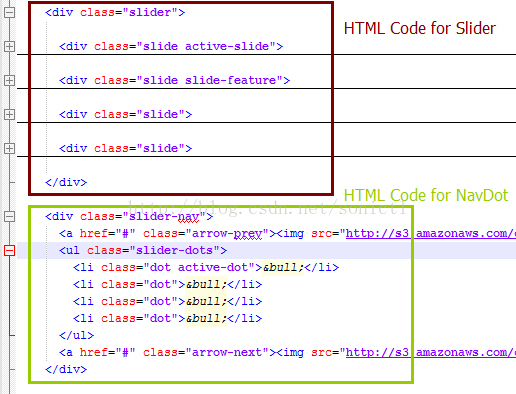Screen dimensions: 516x394
Task: Click the slider-nav div opening tag
Action: (x=129, y=217)
